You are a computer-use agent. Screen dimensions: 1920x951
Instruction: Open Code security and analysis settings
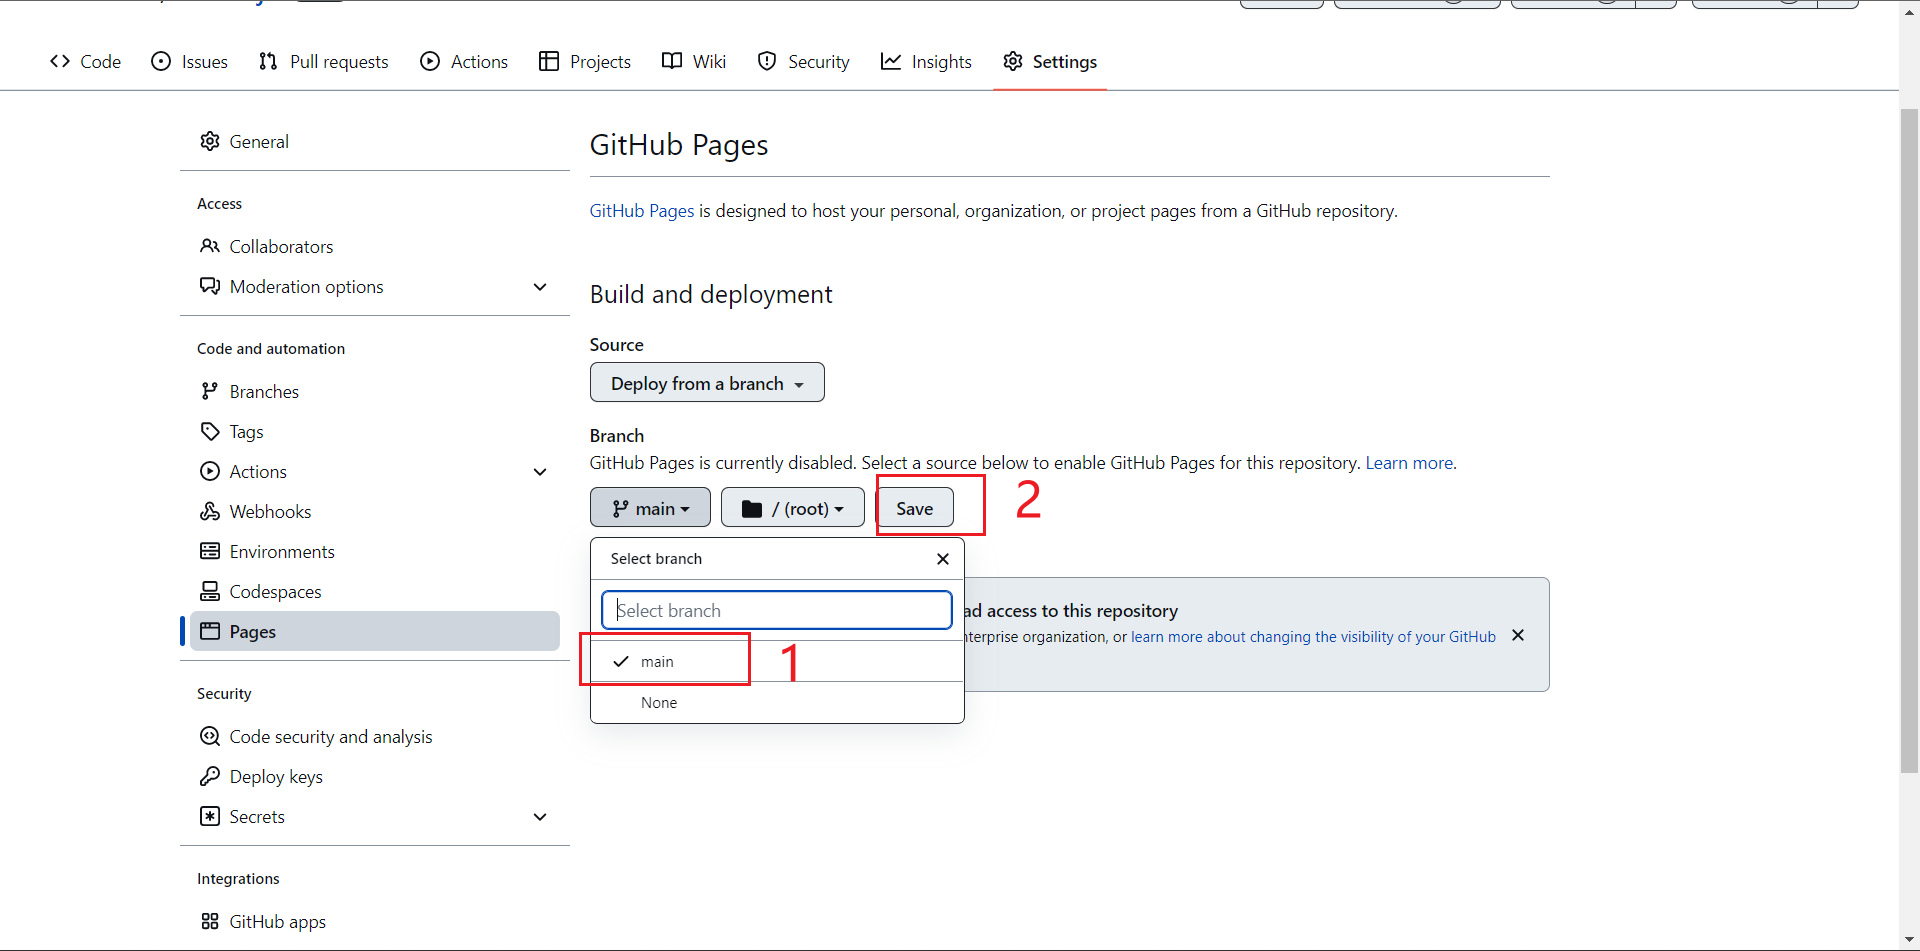[x=375, y=736]
